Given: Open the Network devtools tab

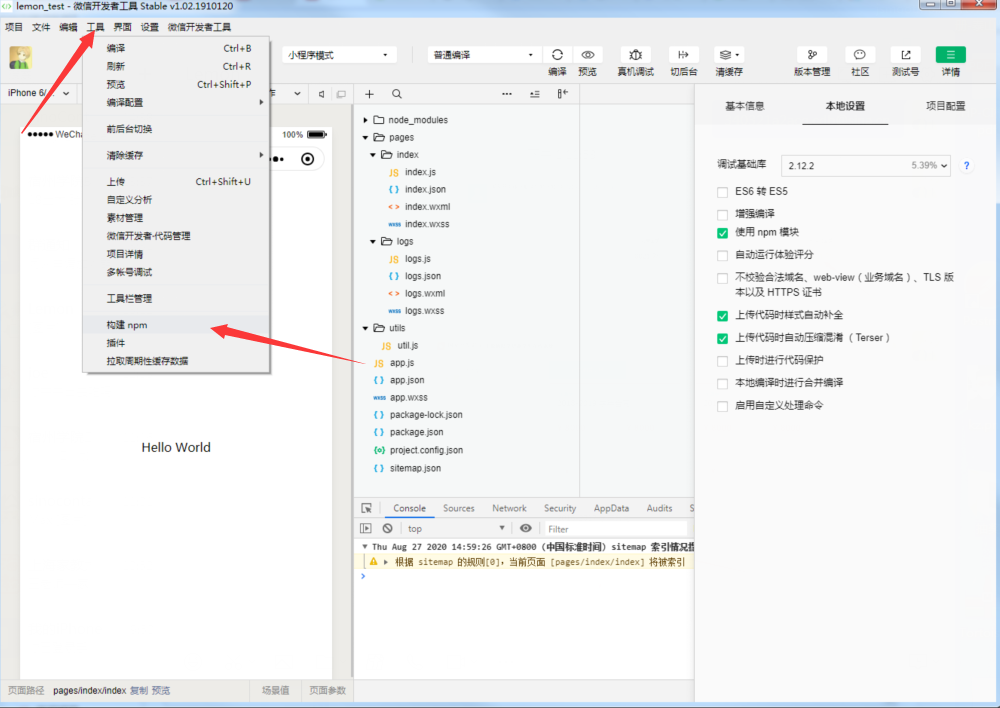Looking at the screenshot, I should (x=509, y=508).
